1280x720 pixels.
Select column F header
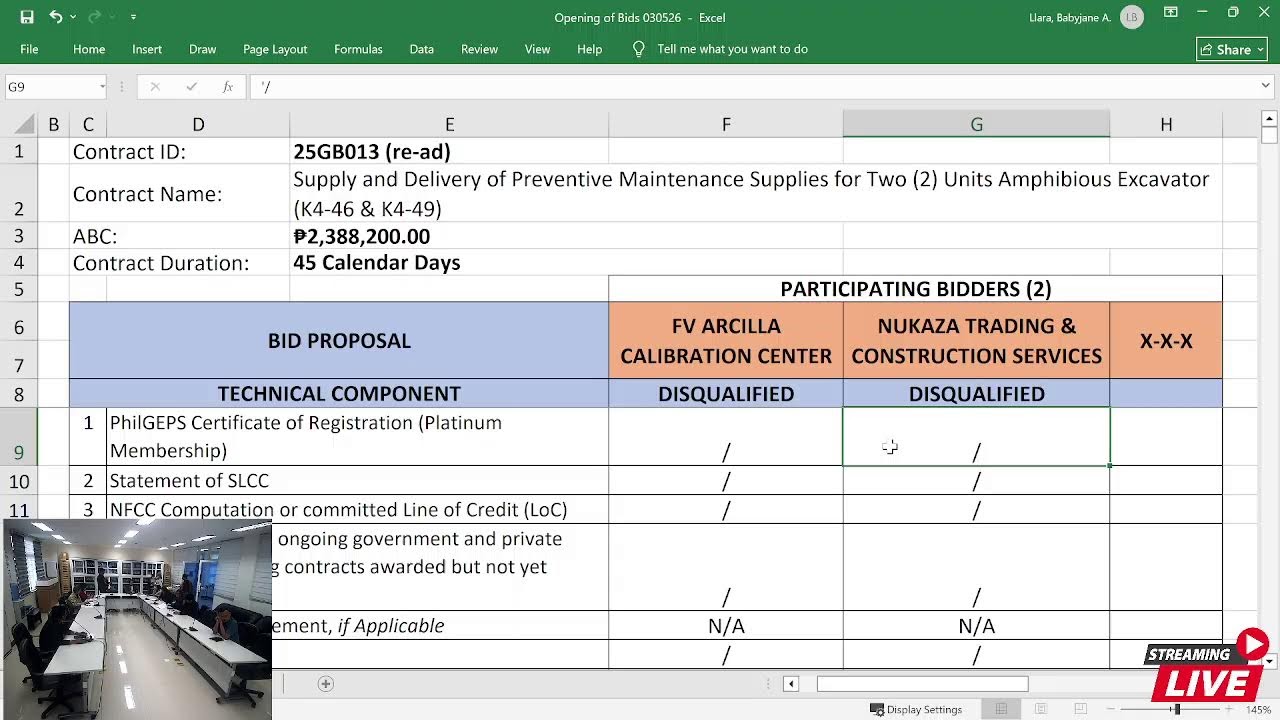click(726, 124)
